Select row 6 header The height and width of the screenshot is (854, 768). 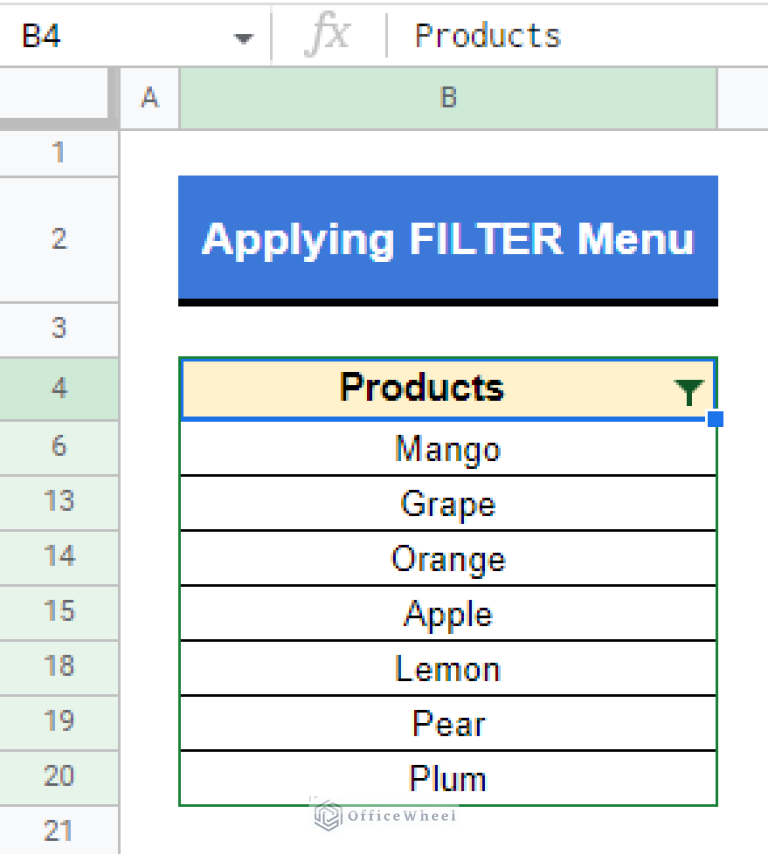60,448
